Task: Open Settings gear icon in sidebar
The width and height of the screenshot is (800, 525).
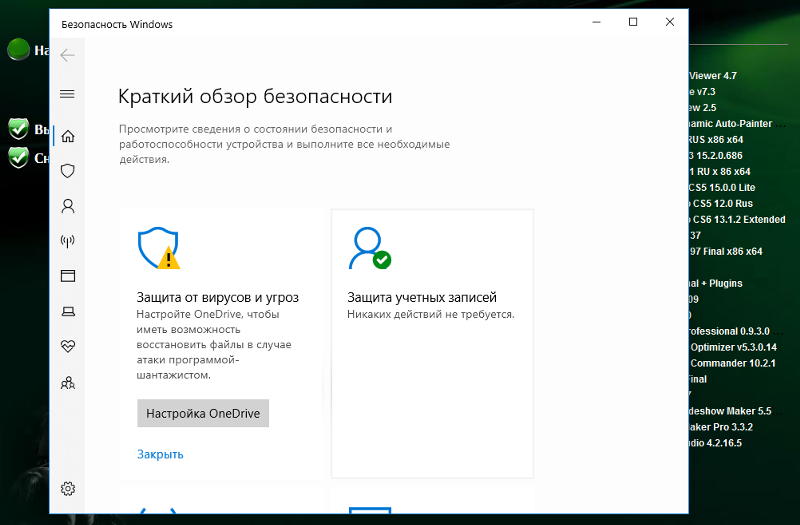Action: click(x=68, y=489)
